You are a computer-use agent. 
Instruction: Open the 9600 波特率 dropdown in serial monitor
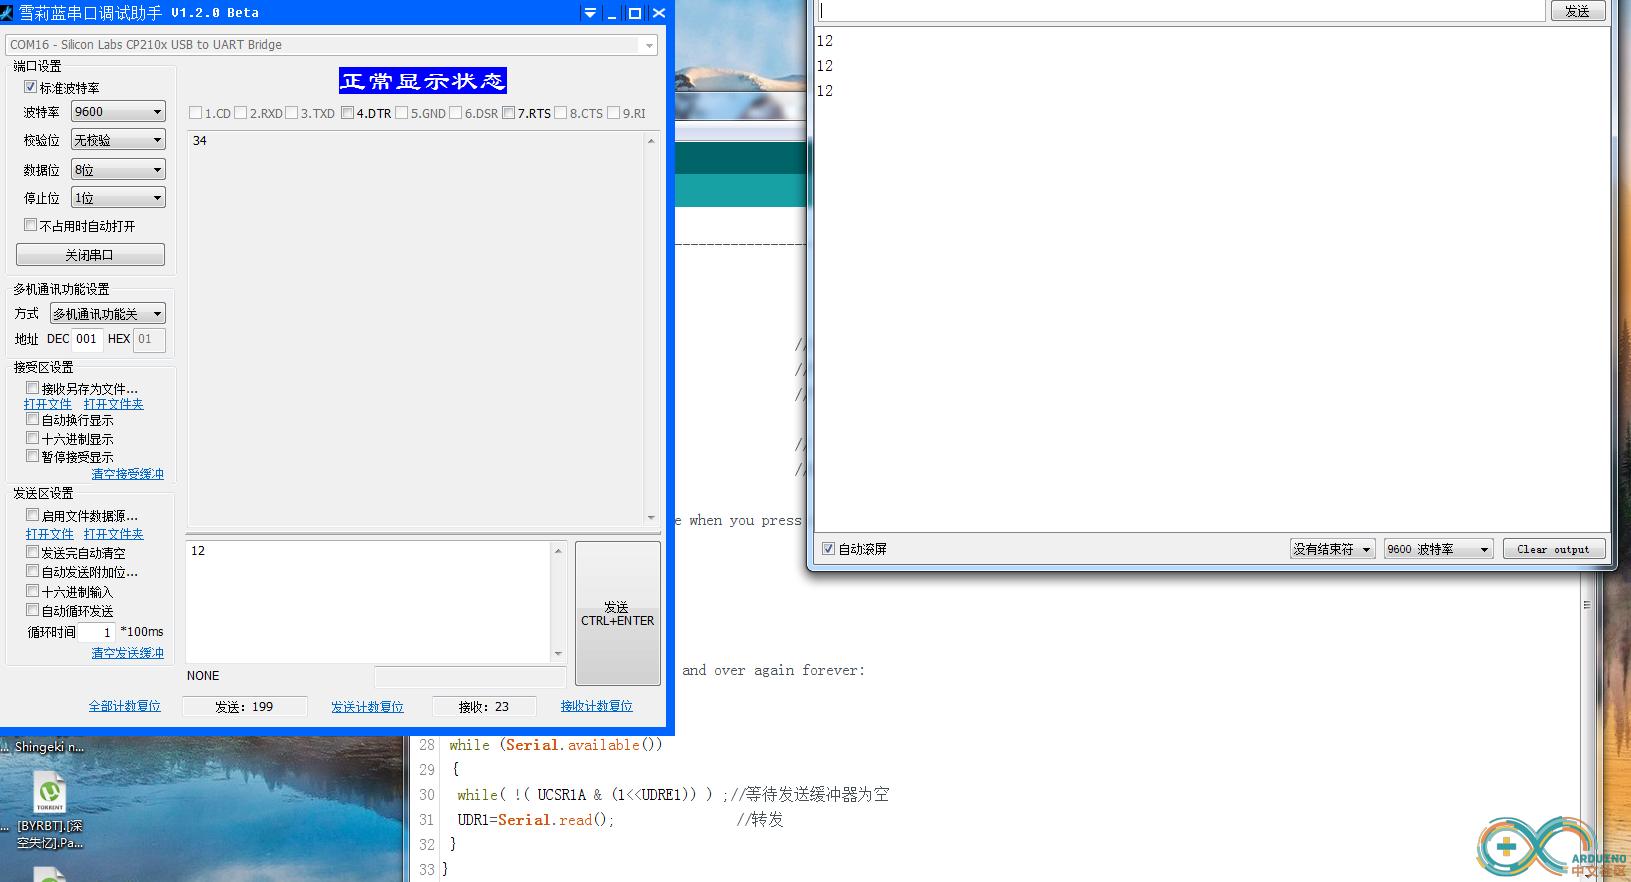pyautogui.click(x=1439, y=549)
